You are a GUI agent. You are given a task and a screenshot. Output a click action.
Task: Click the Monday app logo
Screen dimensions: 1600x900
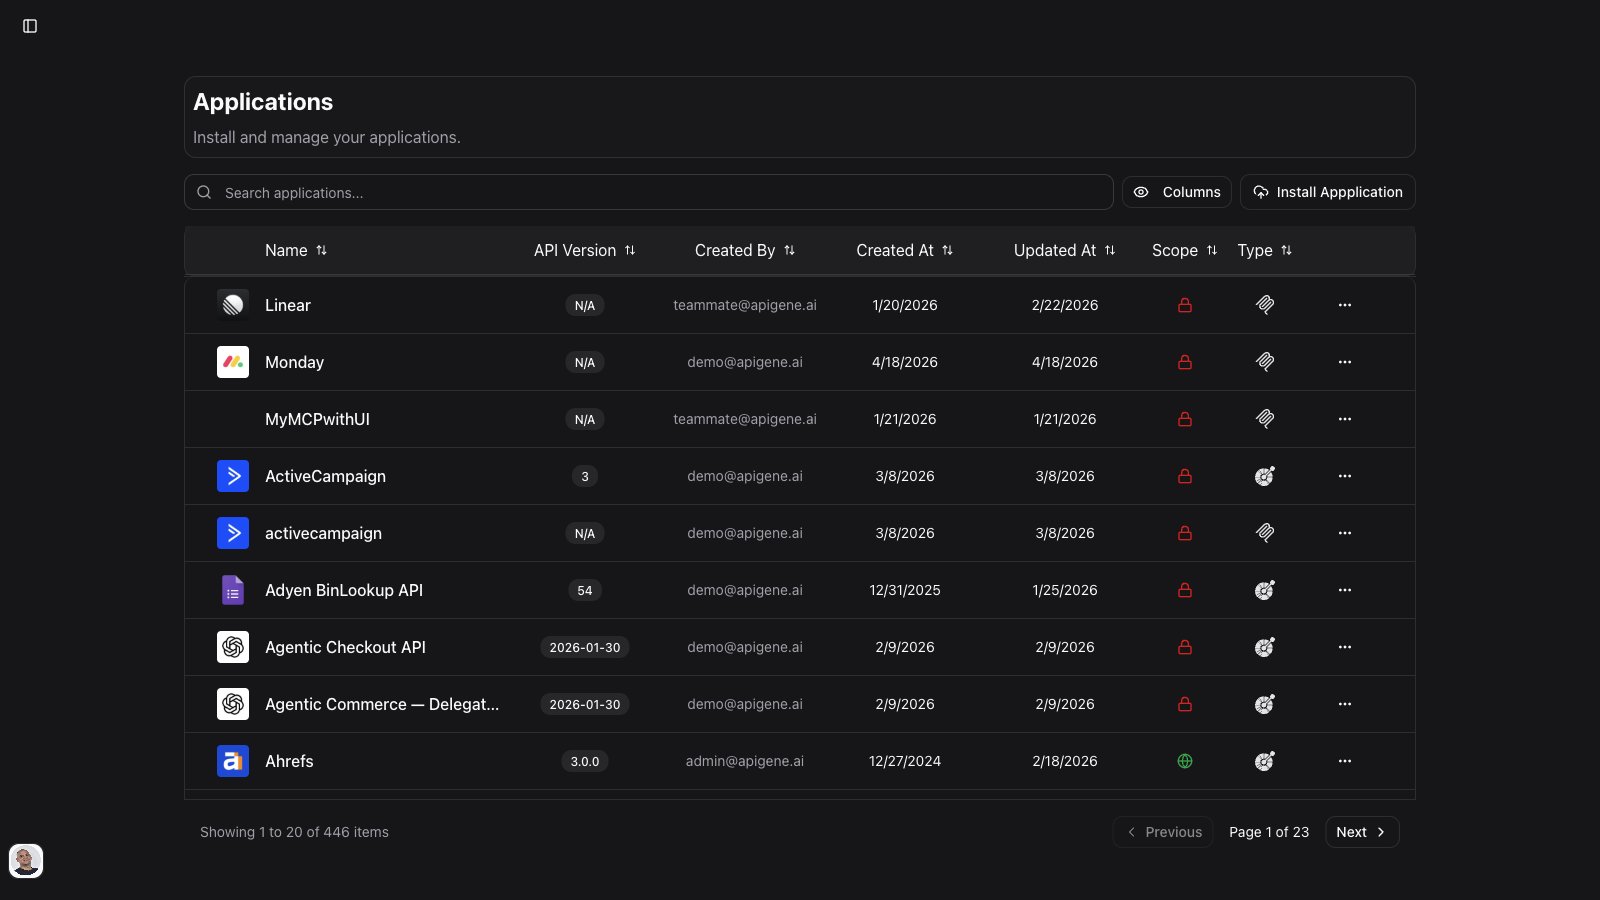coord(233,362)
